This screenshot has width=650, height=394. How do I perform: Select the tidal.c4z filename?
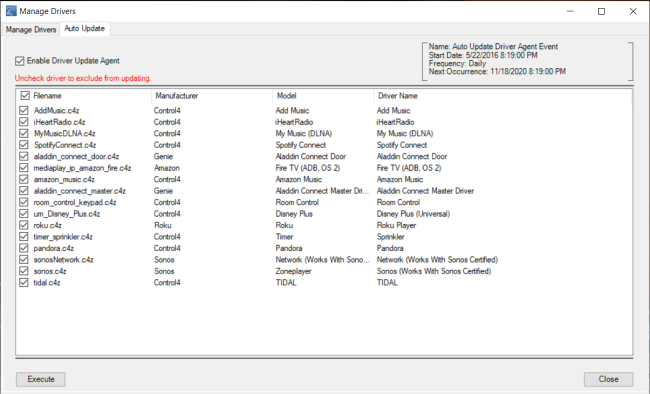click(47, 282)
